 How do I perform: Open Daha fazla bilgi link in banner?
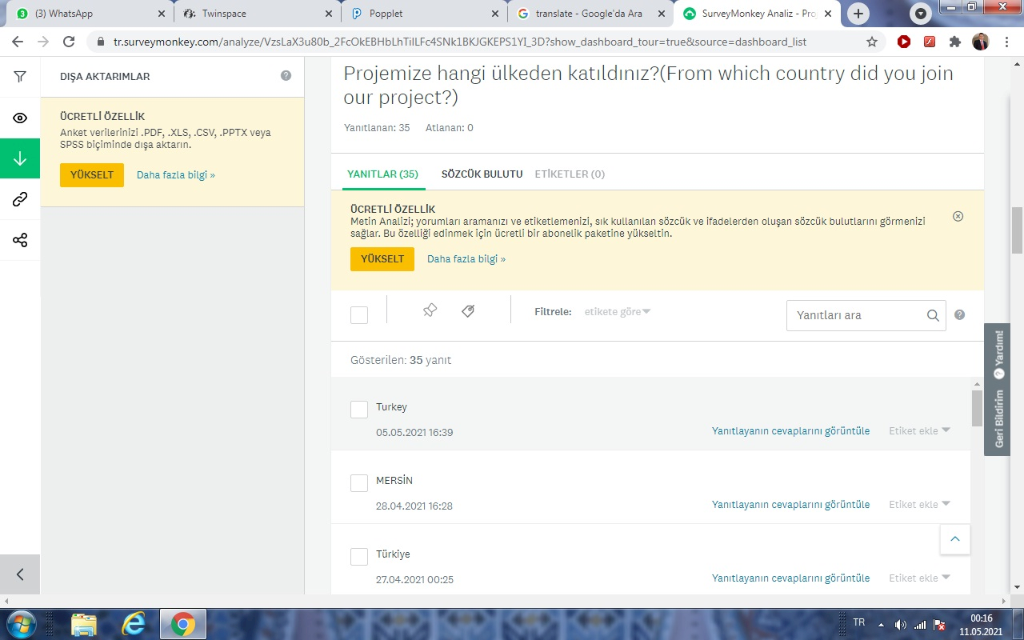[x=466, y=259]
